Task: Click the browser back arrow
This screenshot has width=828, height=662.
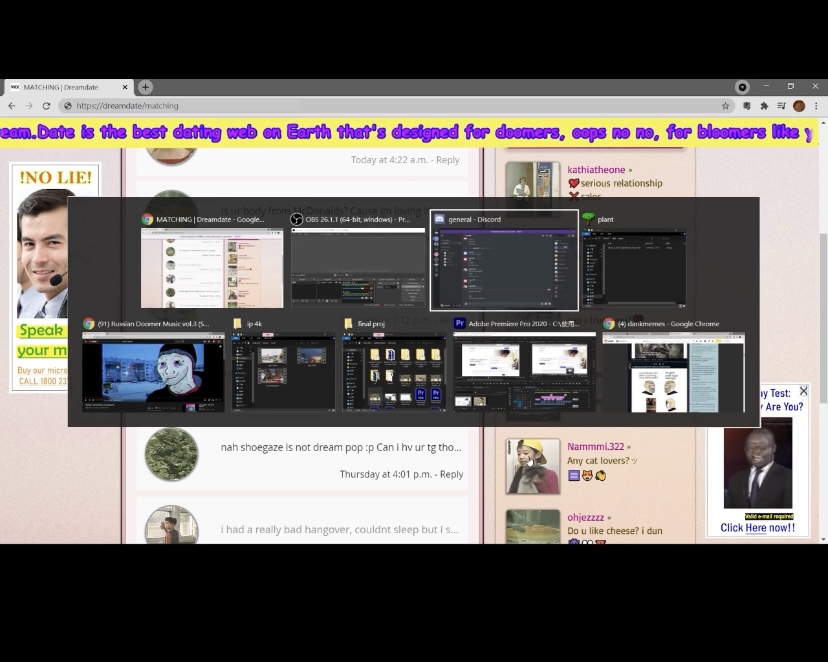Action: (12, 106)
